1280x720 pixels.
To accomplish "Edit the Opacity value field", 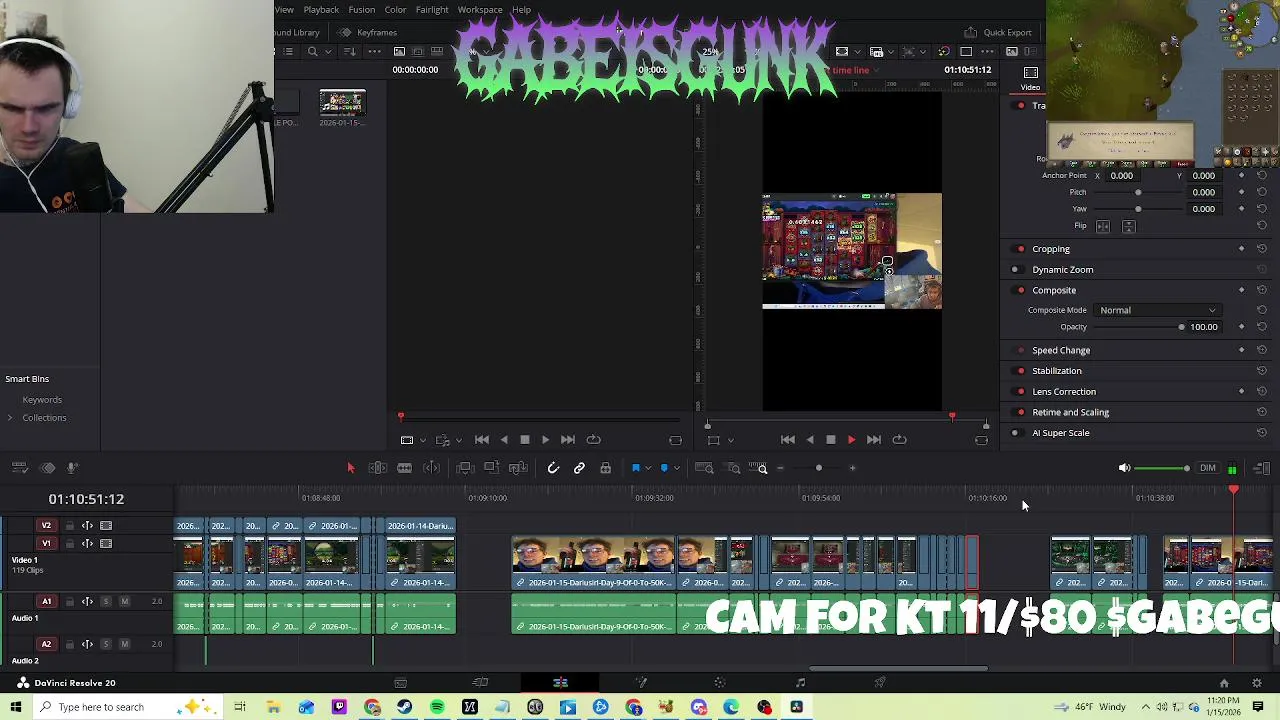I will (1204, 327).
